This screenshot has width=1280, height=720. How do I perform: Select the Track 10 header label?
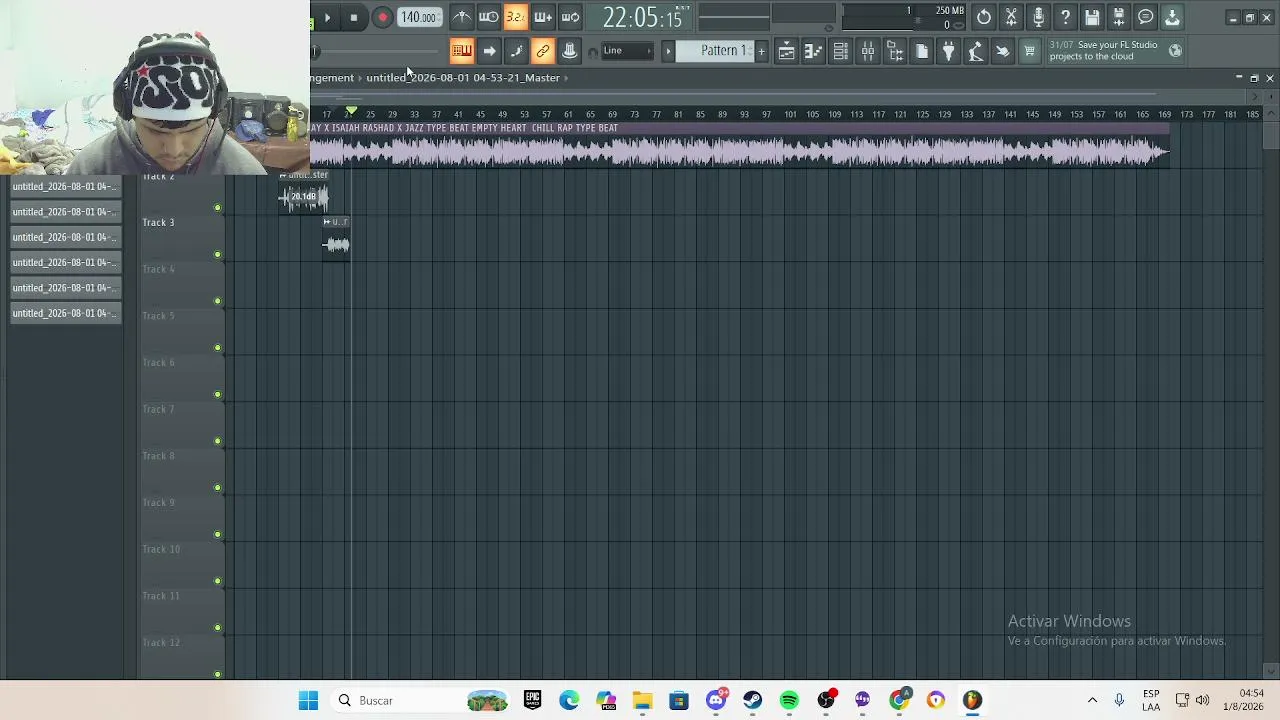(161, 549)
